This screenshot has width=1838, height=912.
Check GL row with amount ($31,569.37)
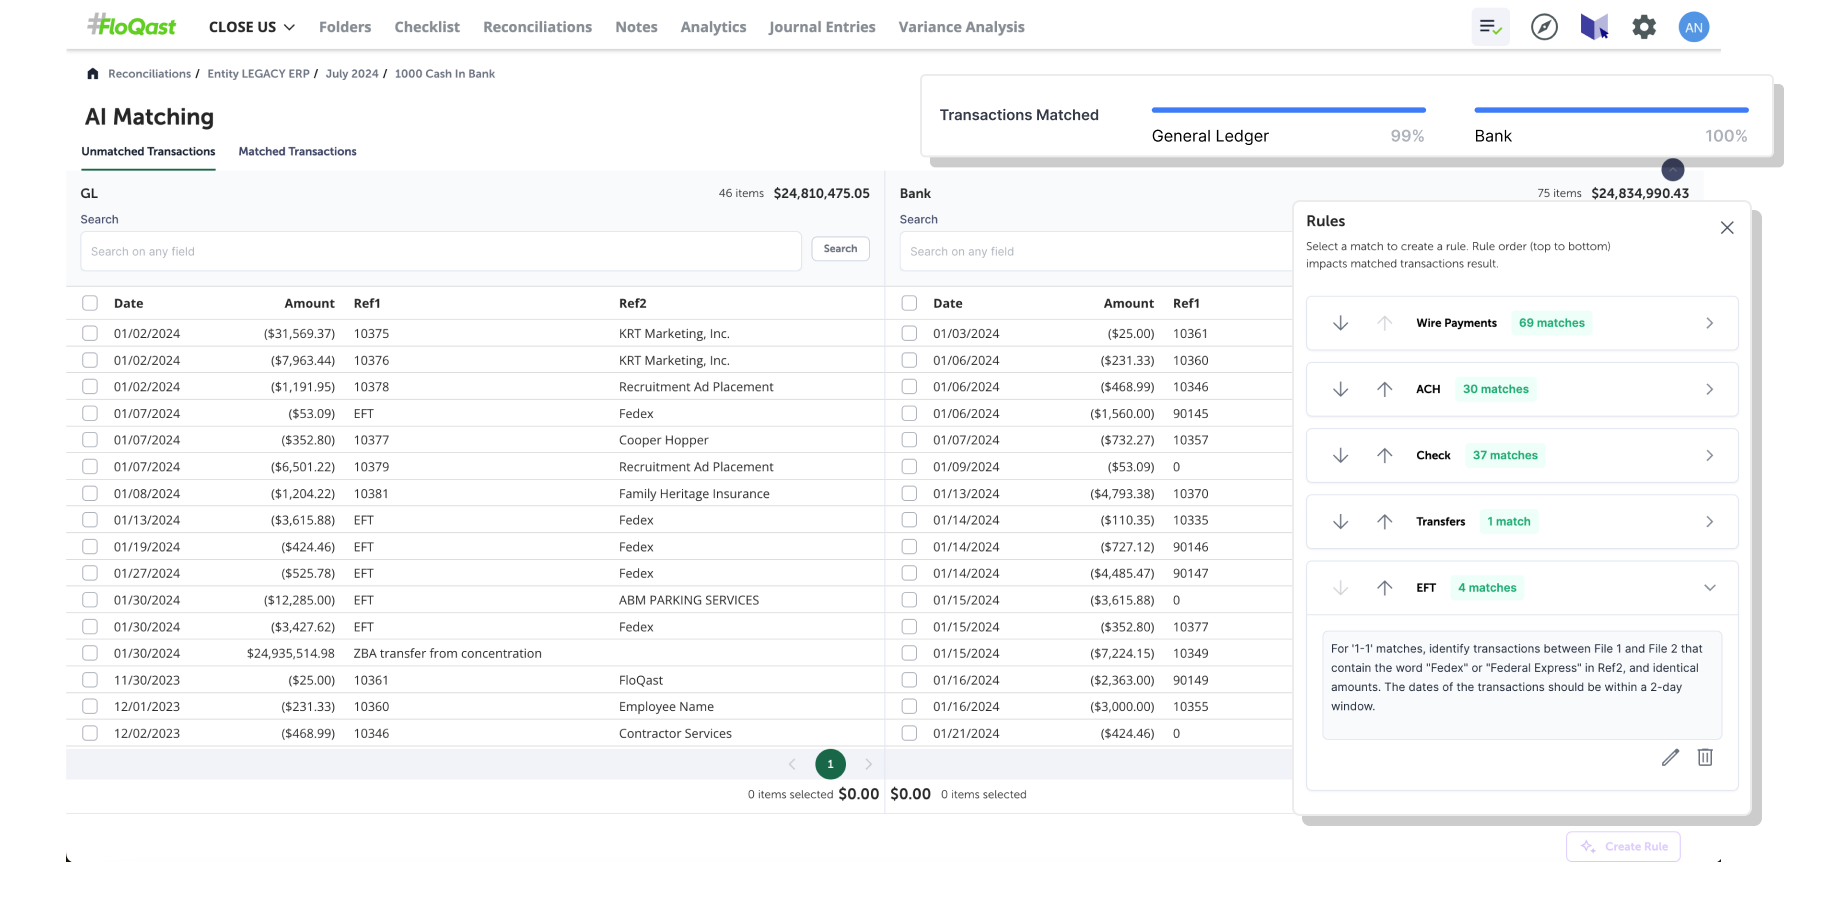pyautogui.click(x=90, y=333)
